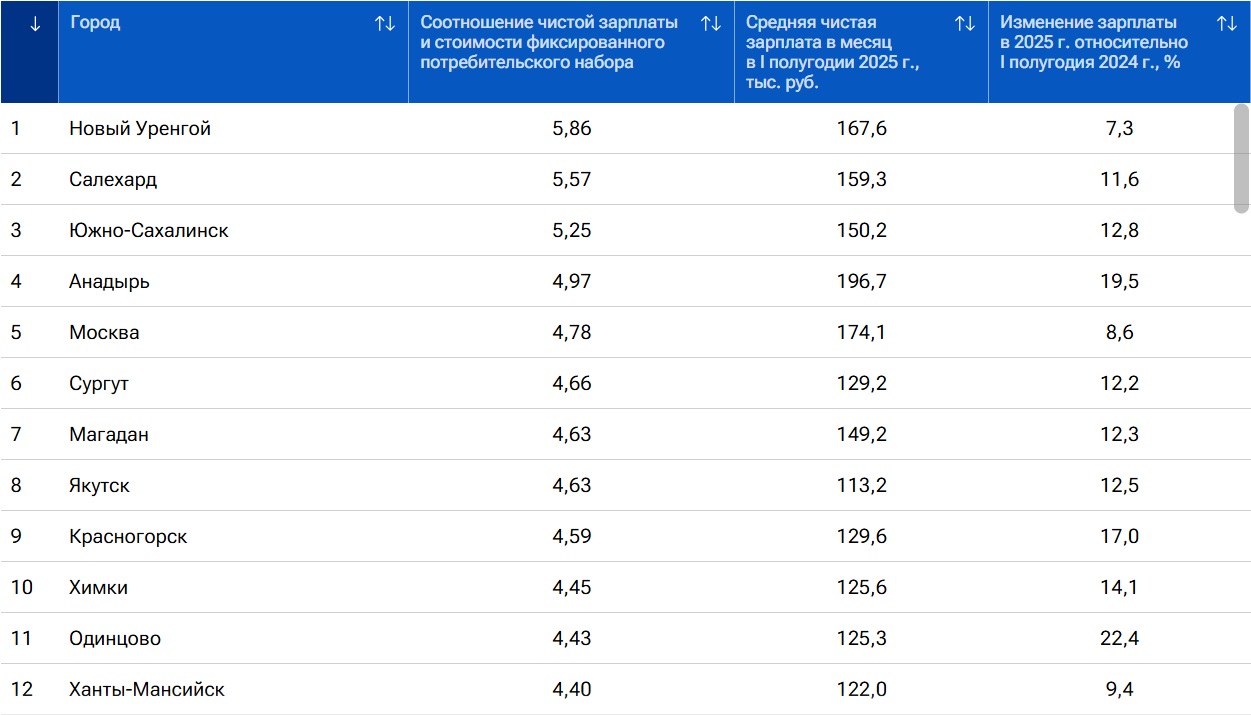The image size is (1251, 715).
Task: Select the Салехард city cell
Action: pyautogui.click(x=113, y=180)
